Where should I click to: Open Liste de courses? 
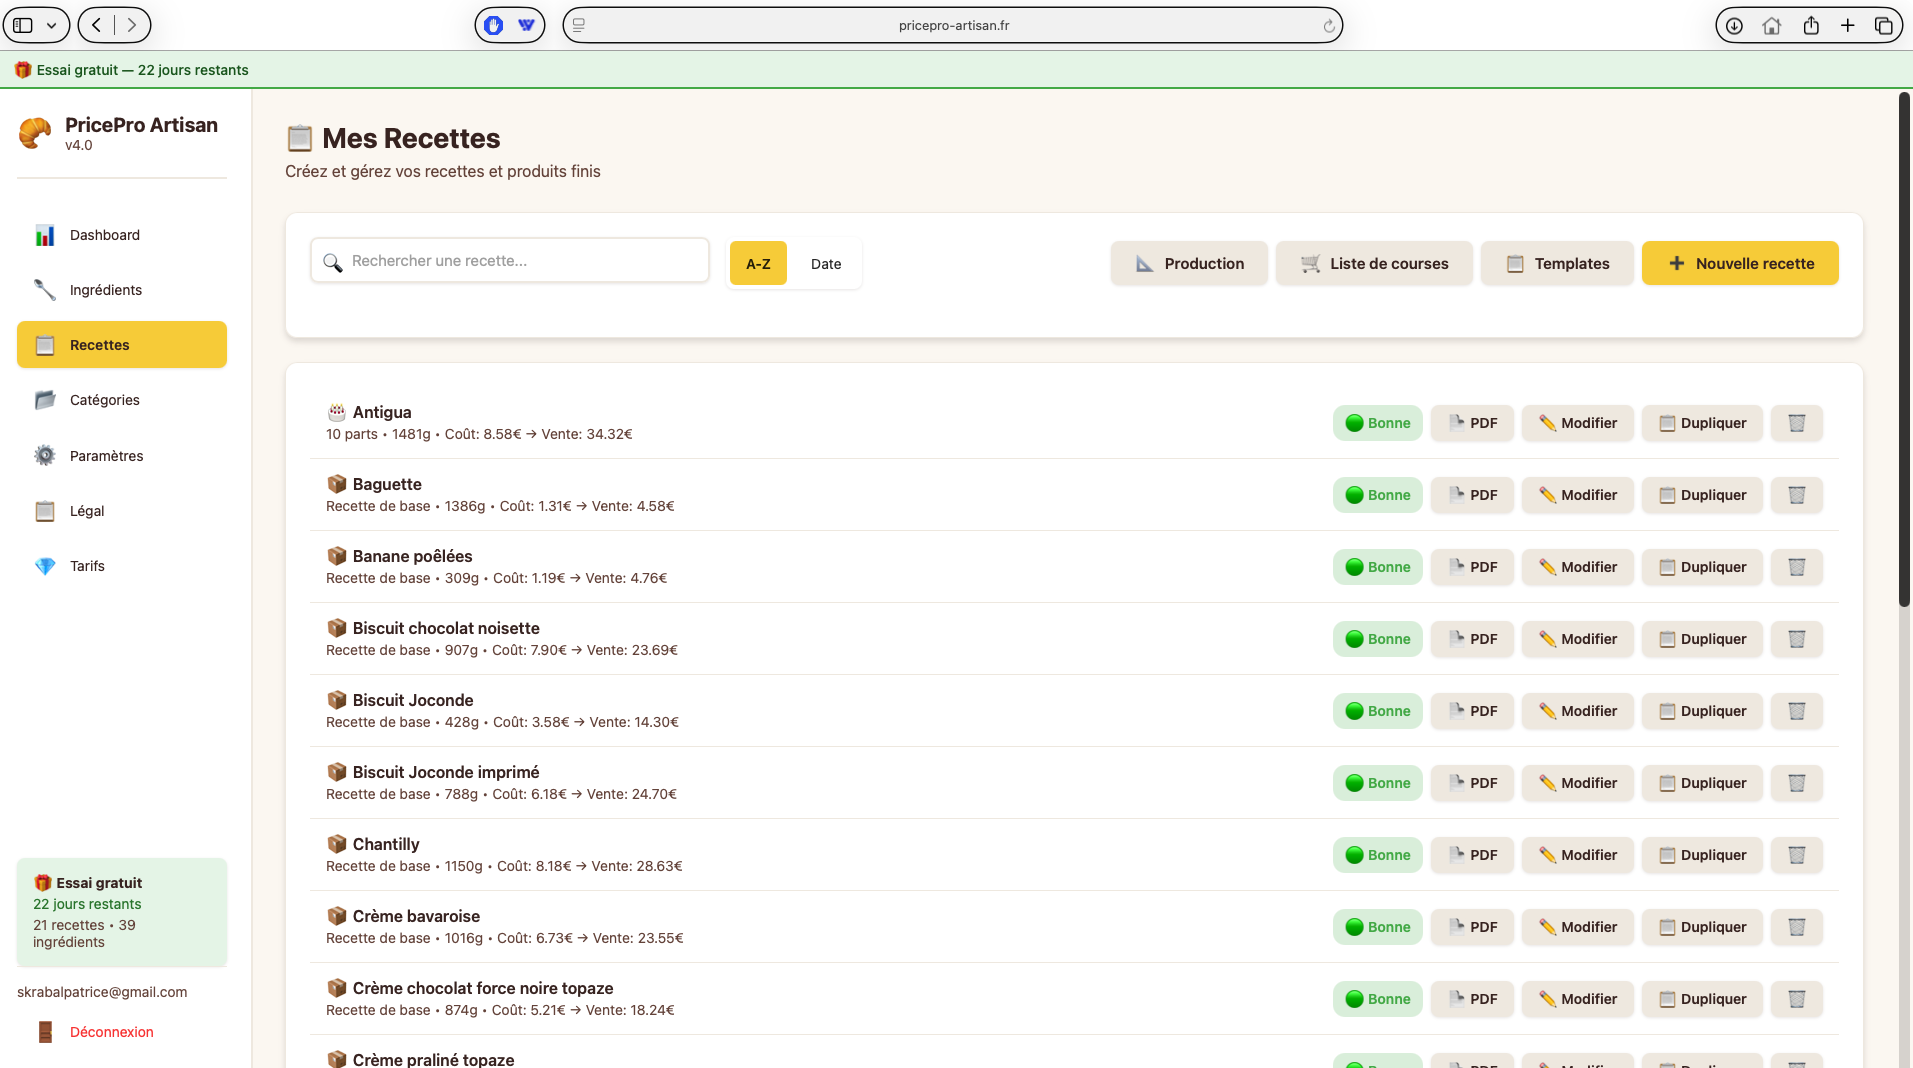pyautogui.click(x=1374, y=264)
